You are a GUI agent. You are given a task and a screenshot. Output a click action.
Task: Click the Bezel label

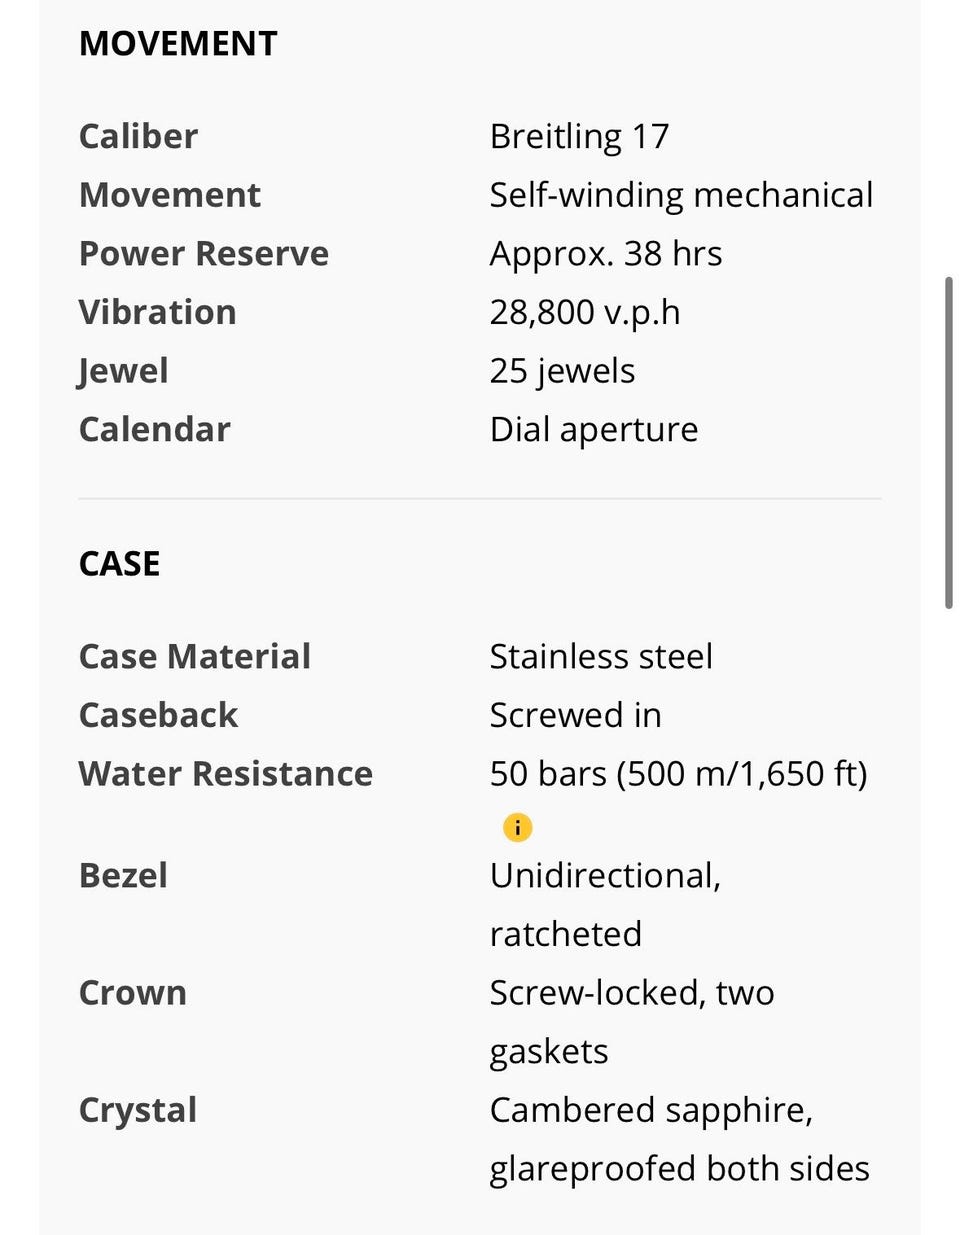click(x=123, y=876)
